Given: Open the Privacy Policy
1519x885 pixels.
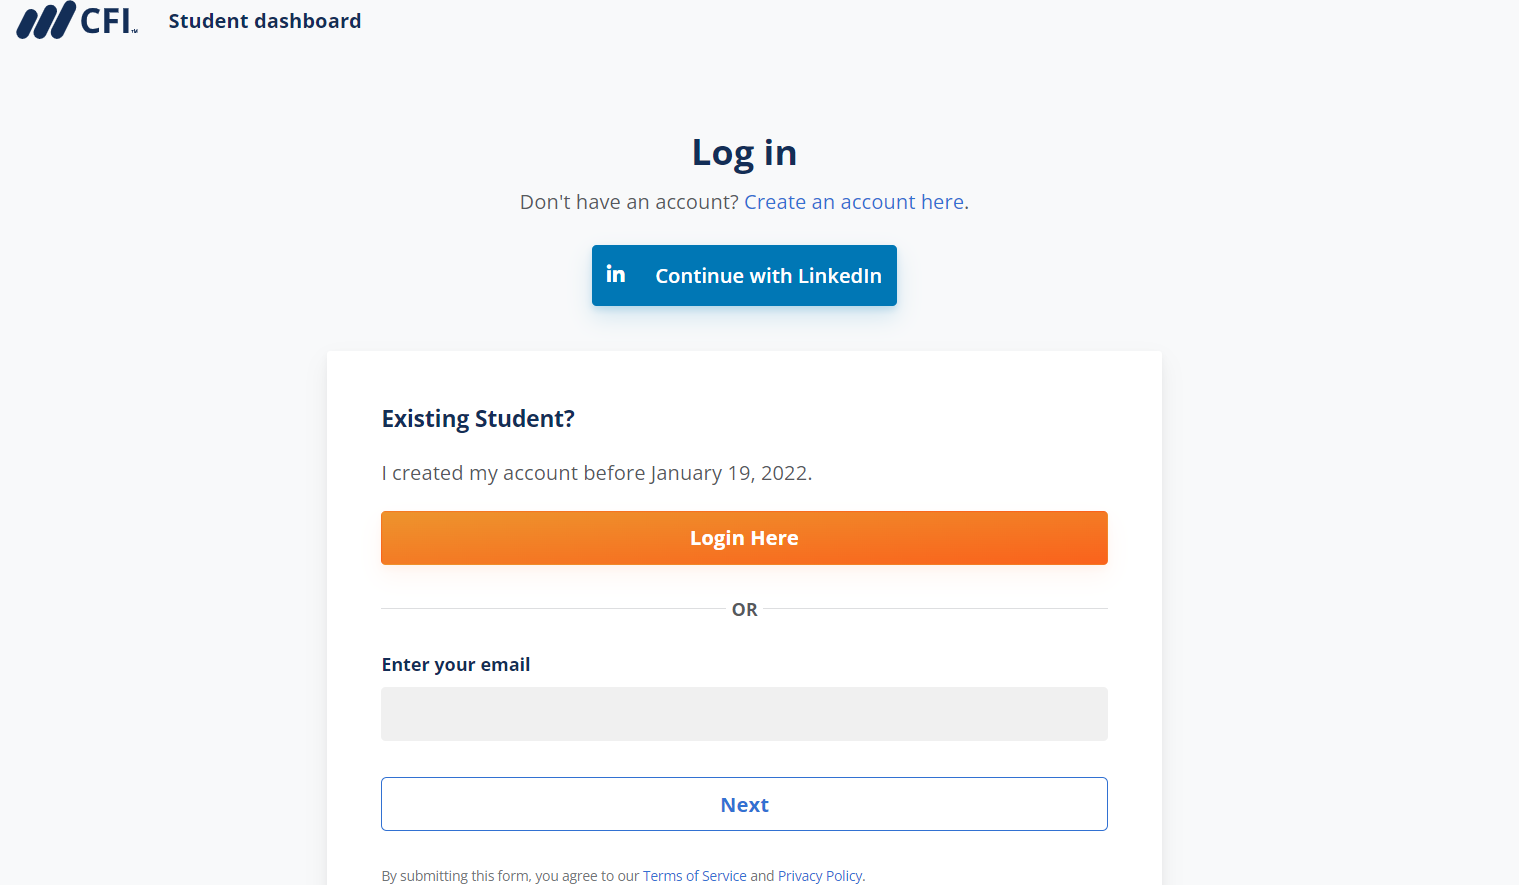Looking at the screenshot, I should (x=819, y=875).
